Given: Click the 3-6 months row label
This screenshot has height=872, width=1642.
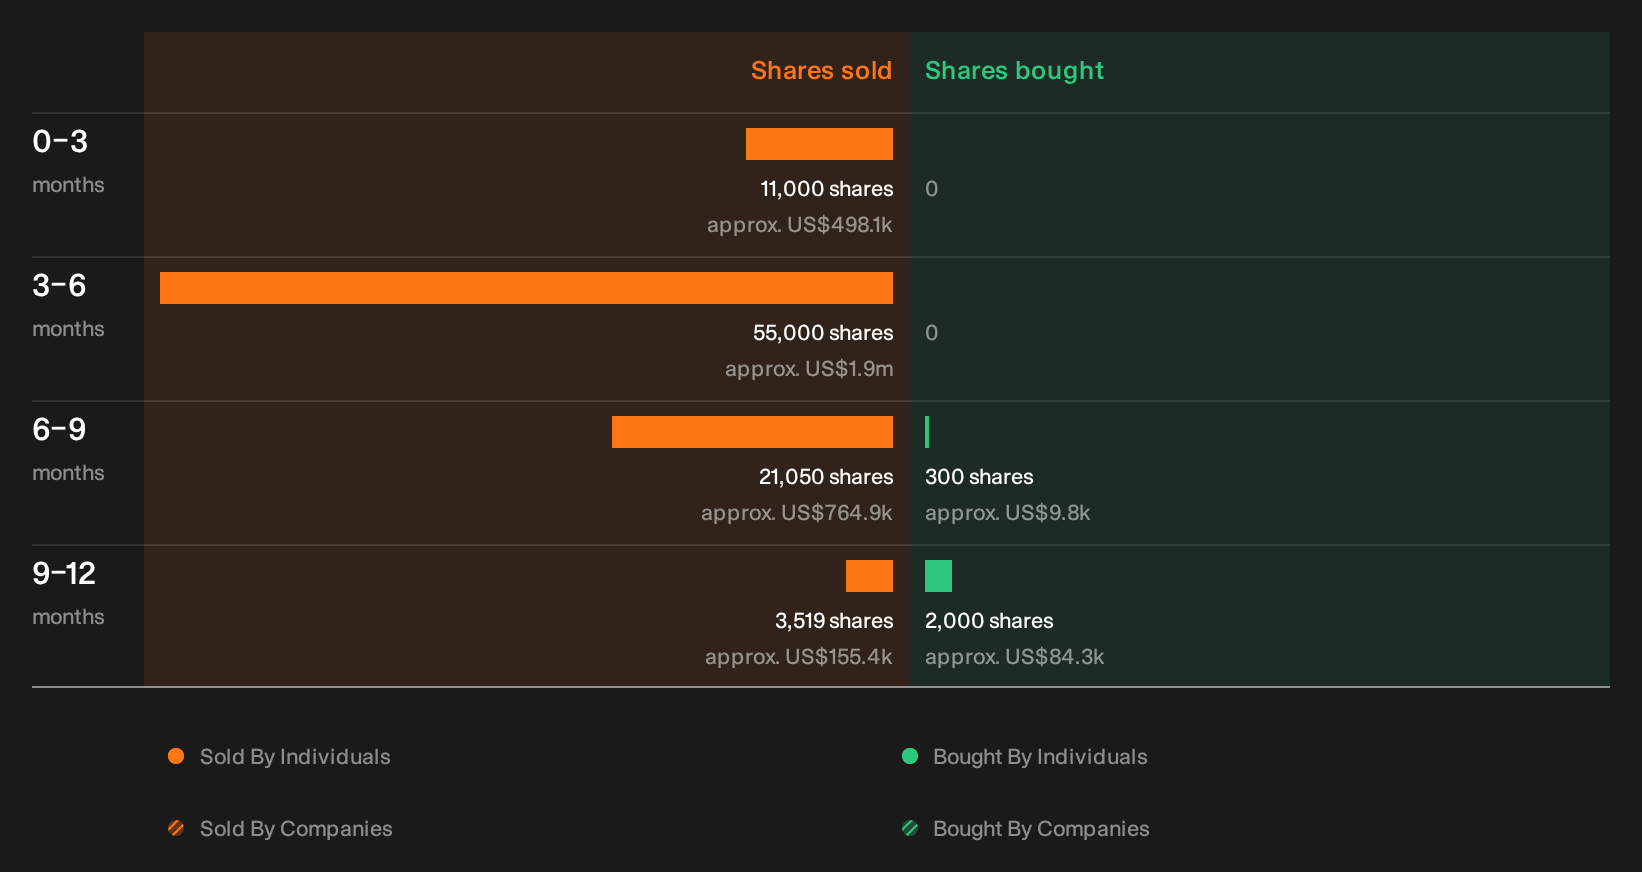Looking at the screenshot, I should (68, 305).
